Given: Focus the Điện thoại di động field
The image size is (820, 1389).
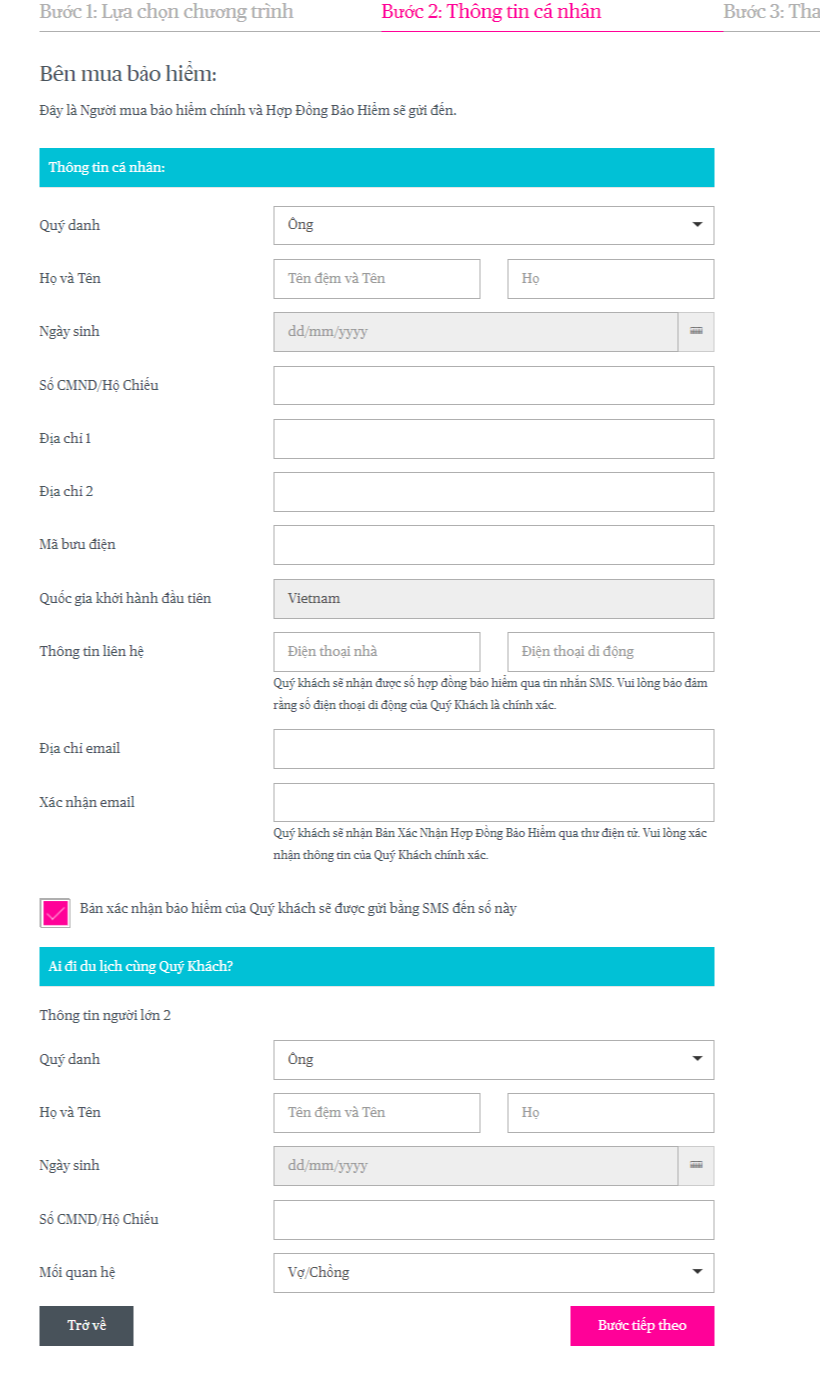Looking at the screenshot, I should [x=611, y=652].
